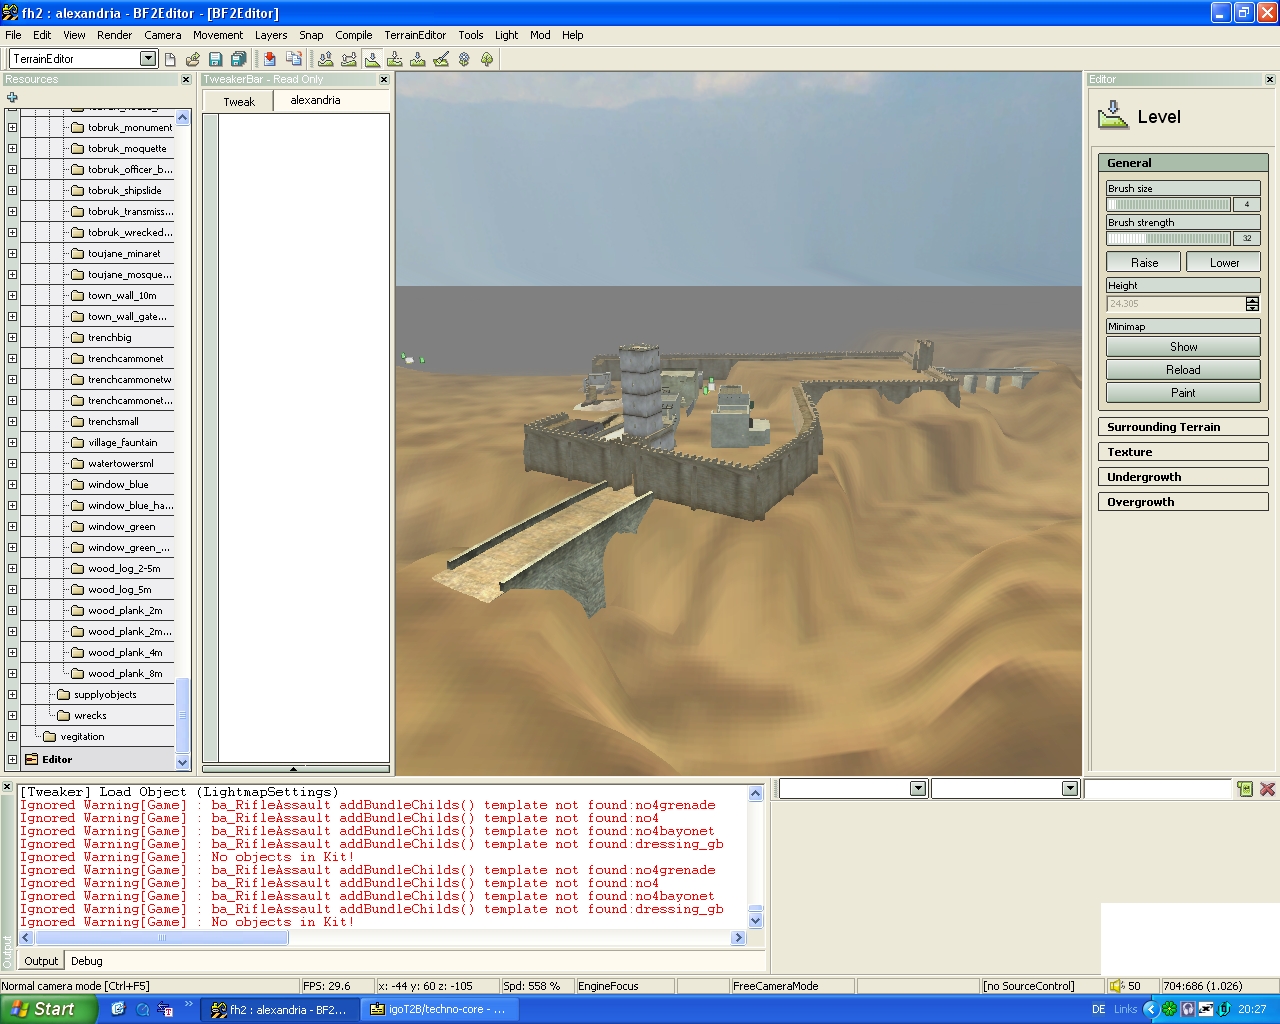
Task: Open the TerrainEditor menu
Action: (415, 35)
